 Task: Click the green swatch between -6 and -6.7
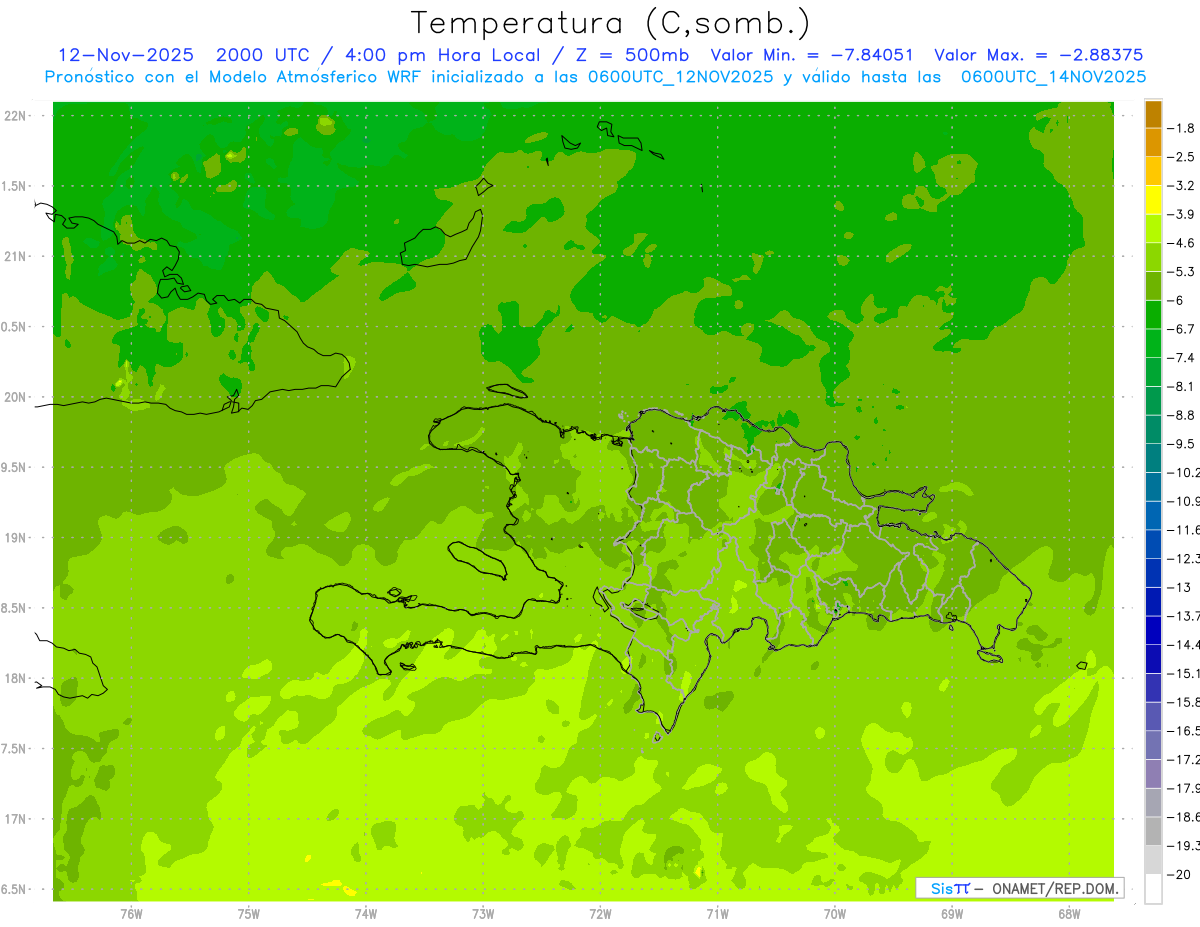[x=1153, y=315]
